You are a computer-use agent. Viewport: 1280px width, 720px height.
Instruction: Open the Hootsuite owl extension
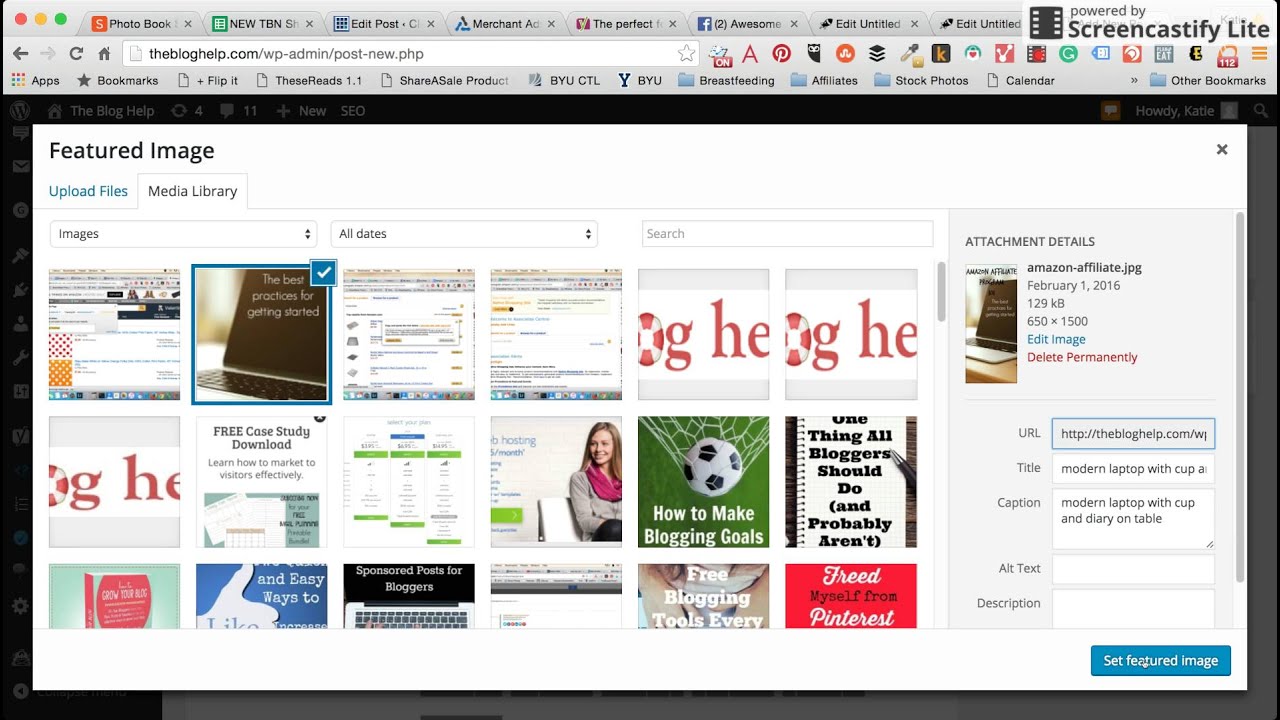click(x=814, y=54)
